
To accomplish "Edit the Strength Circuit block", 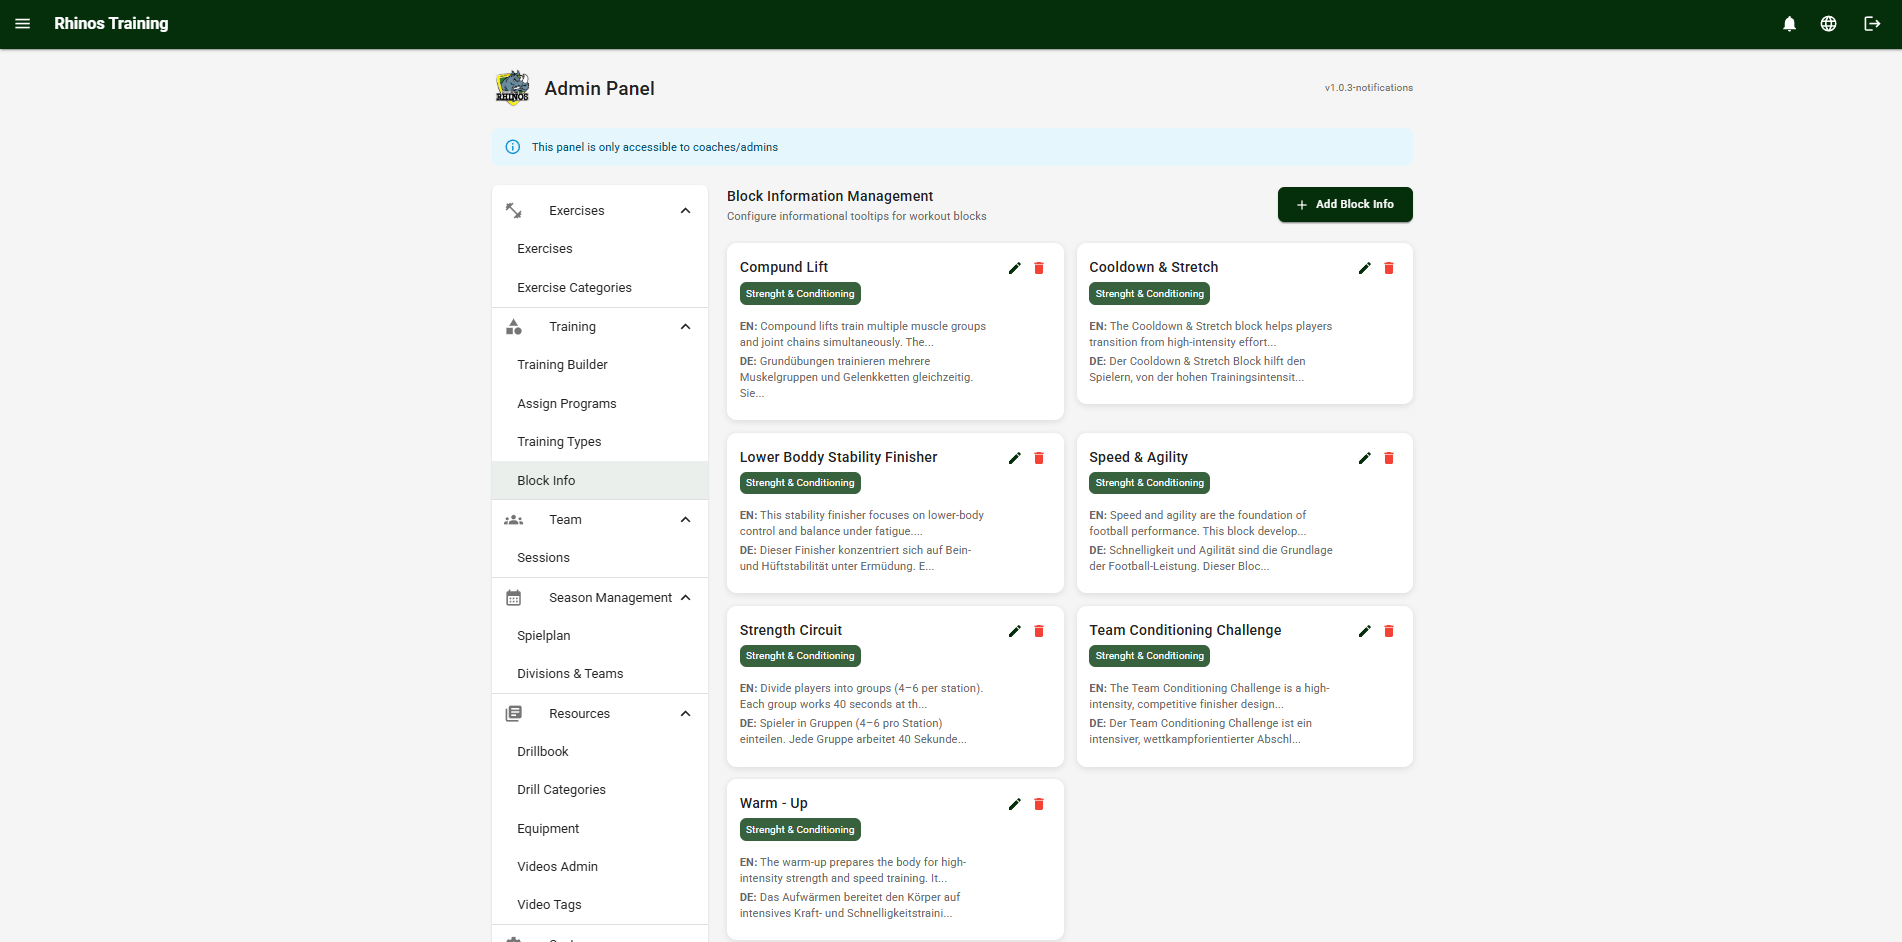I will click(1015, 631).
